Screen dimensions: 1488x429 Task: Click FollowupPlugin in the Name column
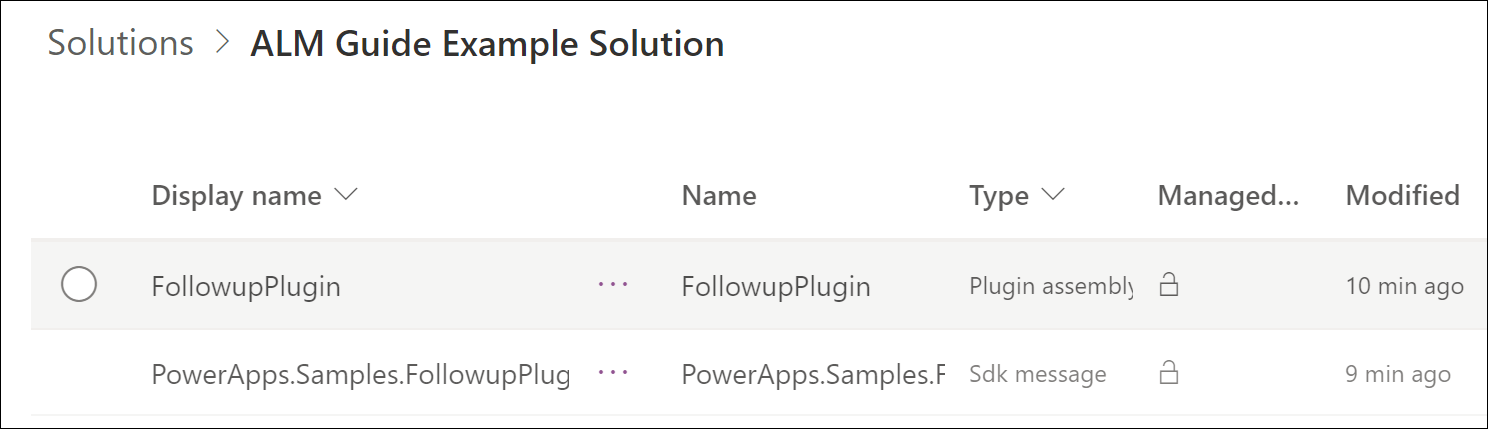coord(776,287)
